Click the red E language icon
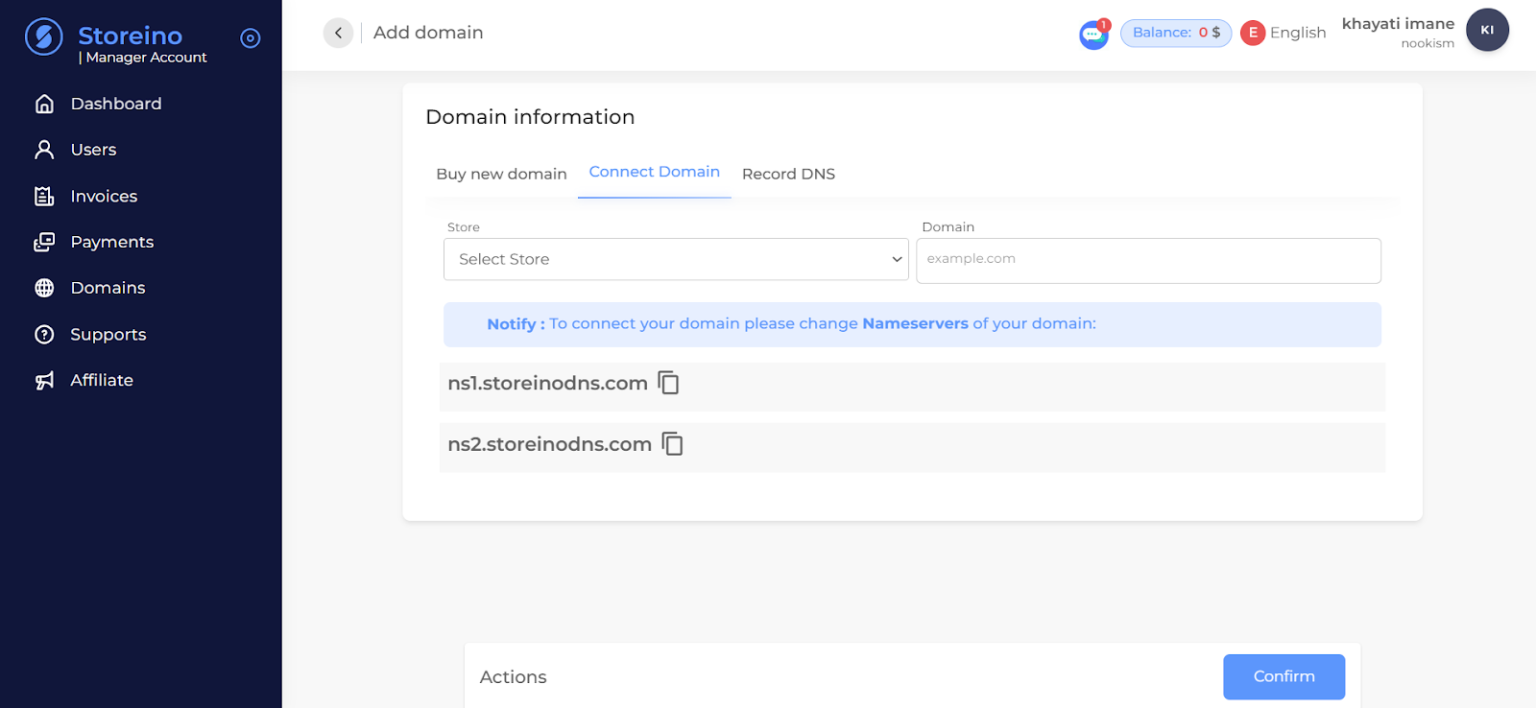1536x708 pixels. (x=1252, y=33)
